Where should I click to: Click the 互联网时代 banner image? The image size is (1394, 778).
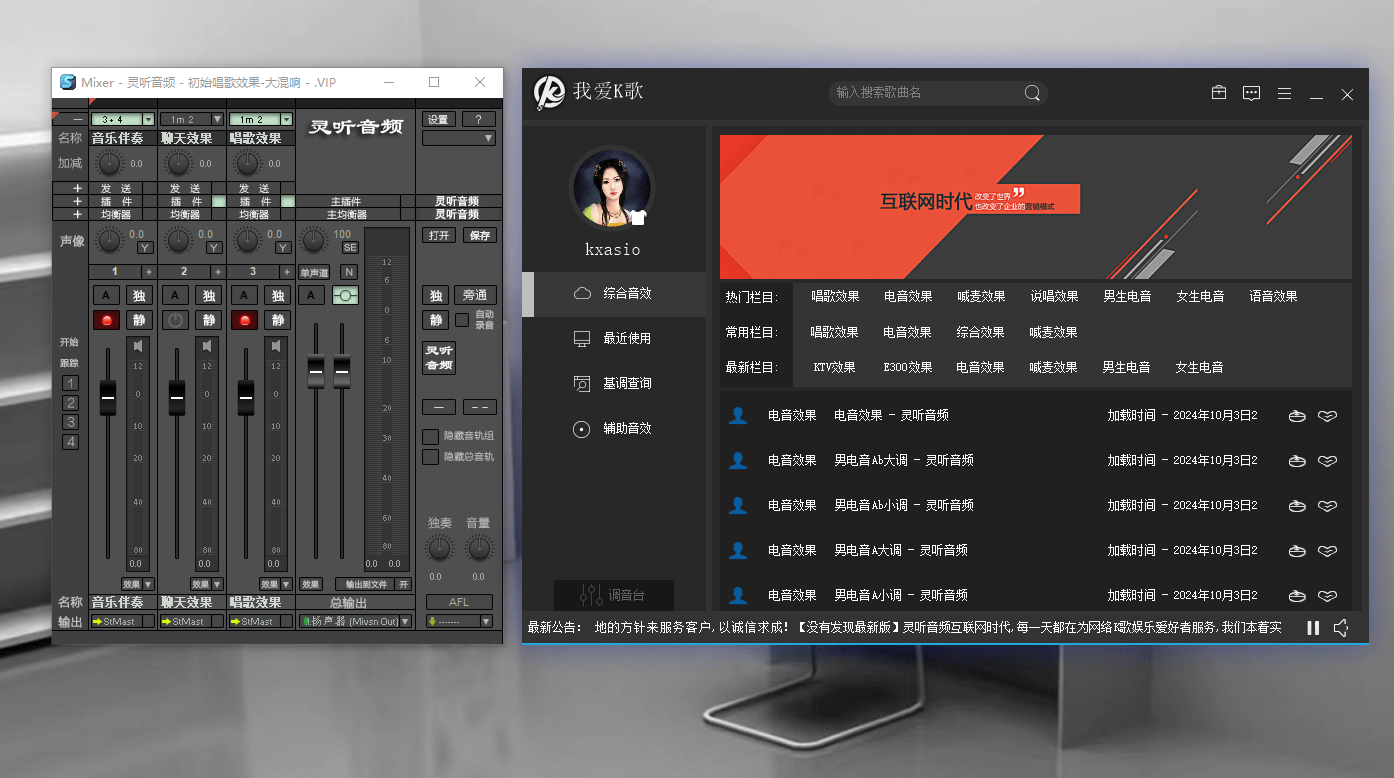(1036, 207)
